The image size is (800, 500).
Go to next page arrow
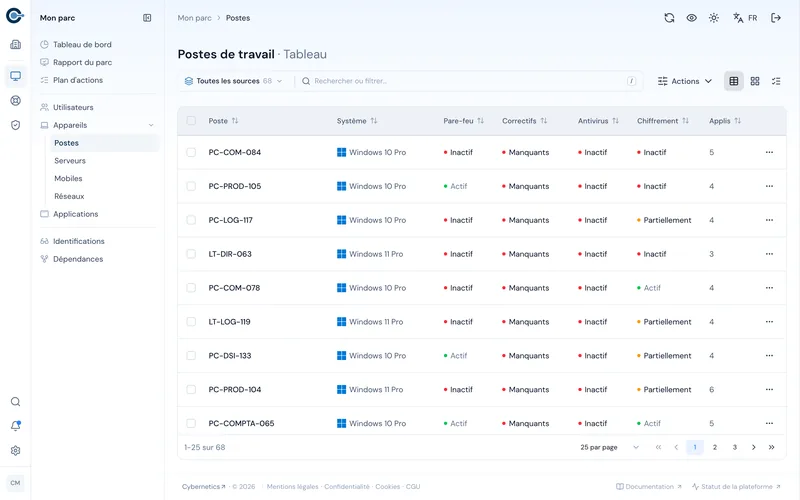754,447
